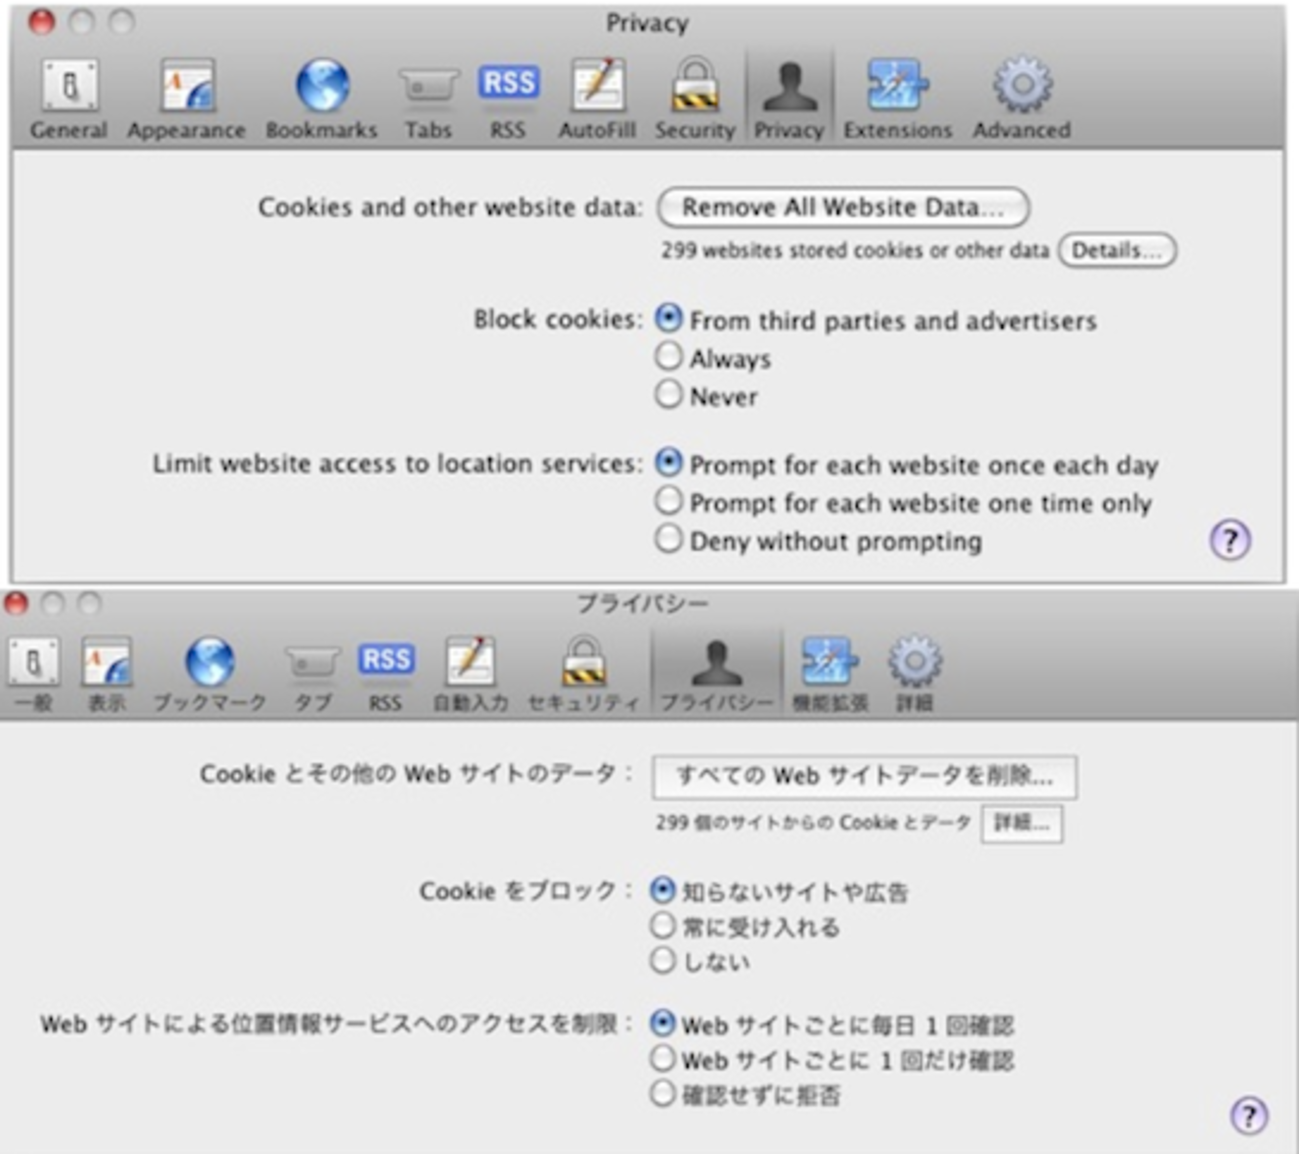This screenshot has width=1299, height=1154.
Task: Open the Advanced gear icon
Action: pyautogui.click(x=1021, y=98)
